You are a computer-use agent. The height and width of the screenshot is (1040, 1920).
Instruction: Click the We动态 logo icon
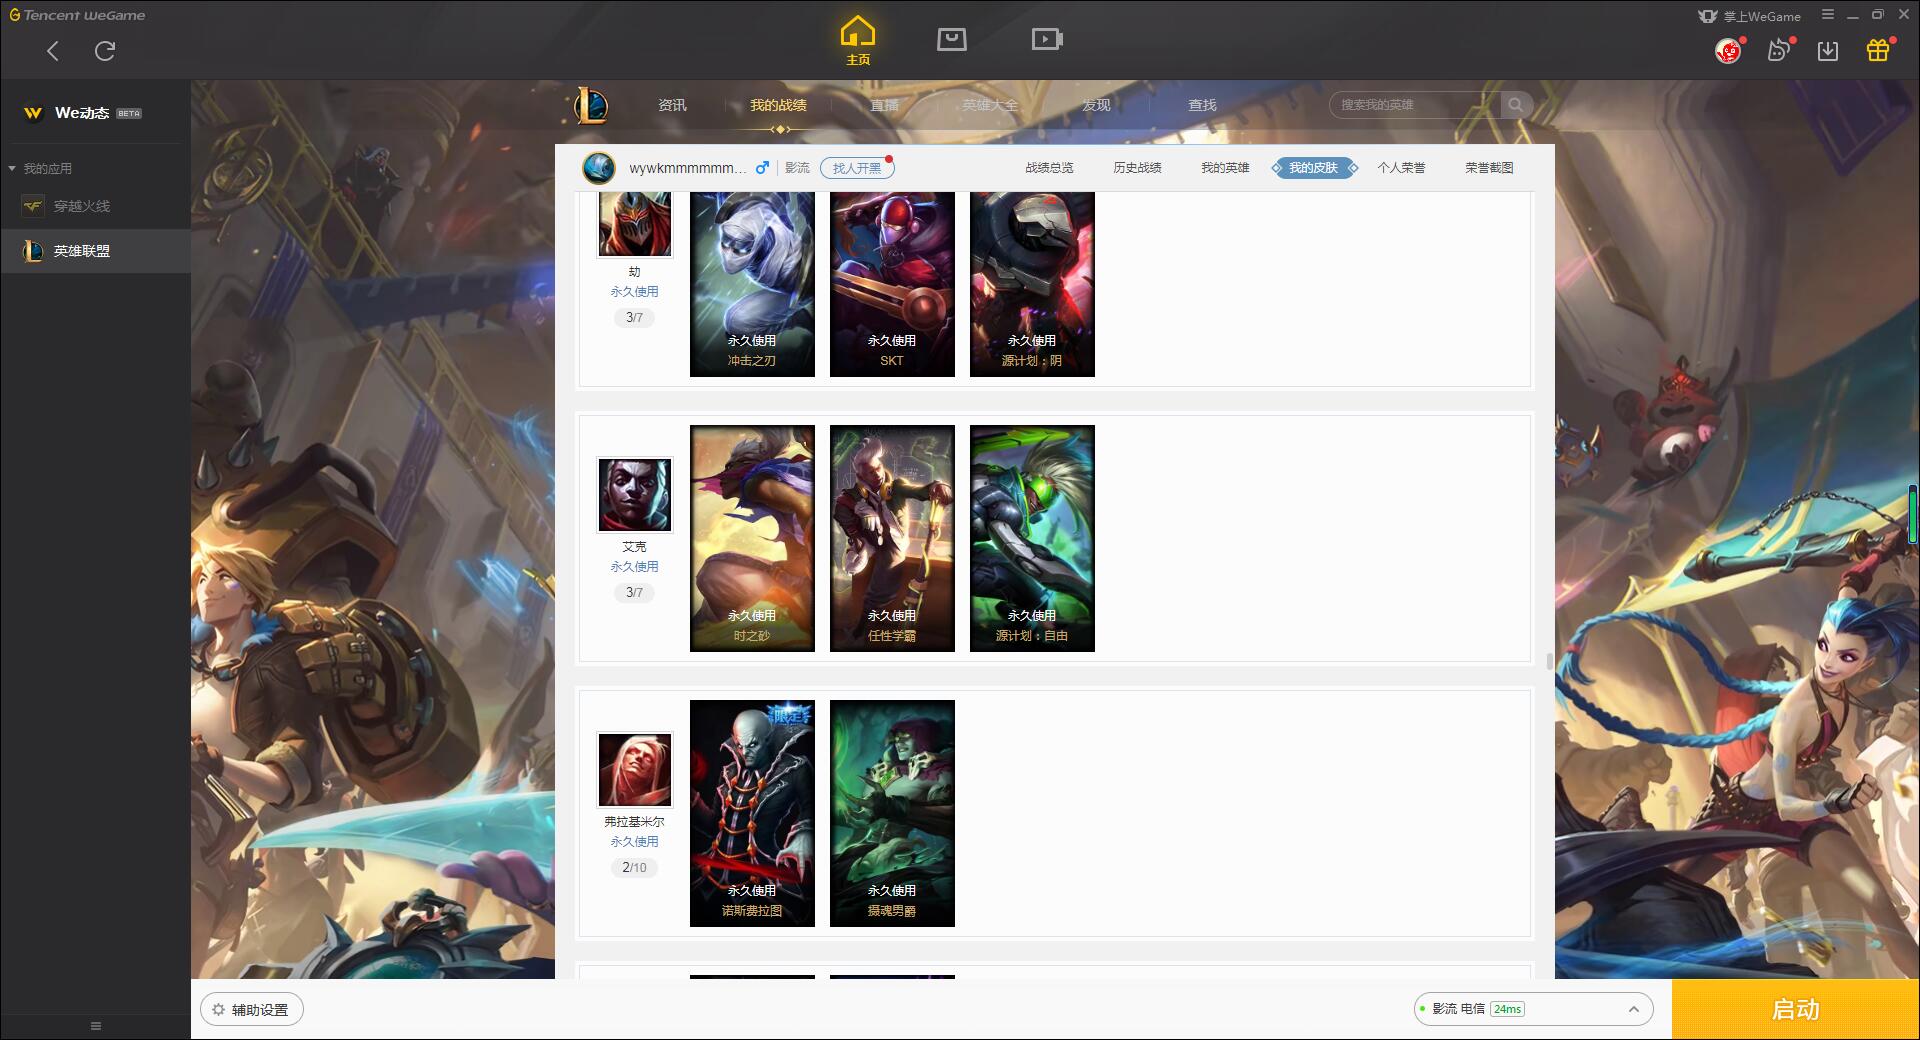coord(33,113)
